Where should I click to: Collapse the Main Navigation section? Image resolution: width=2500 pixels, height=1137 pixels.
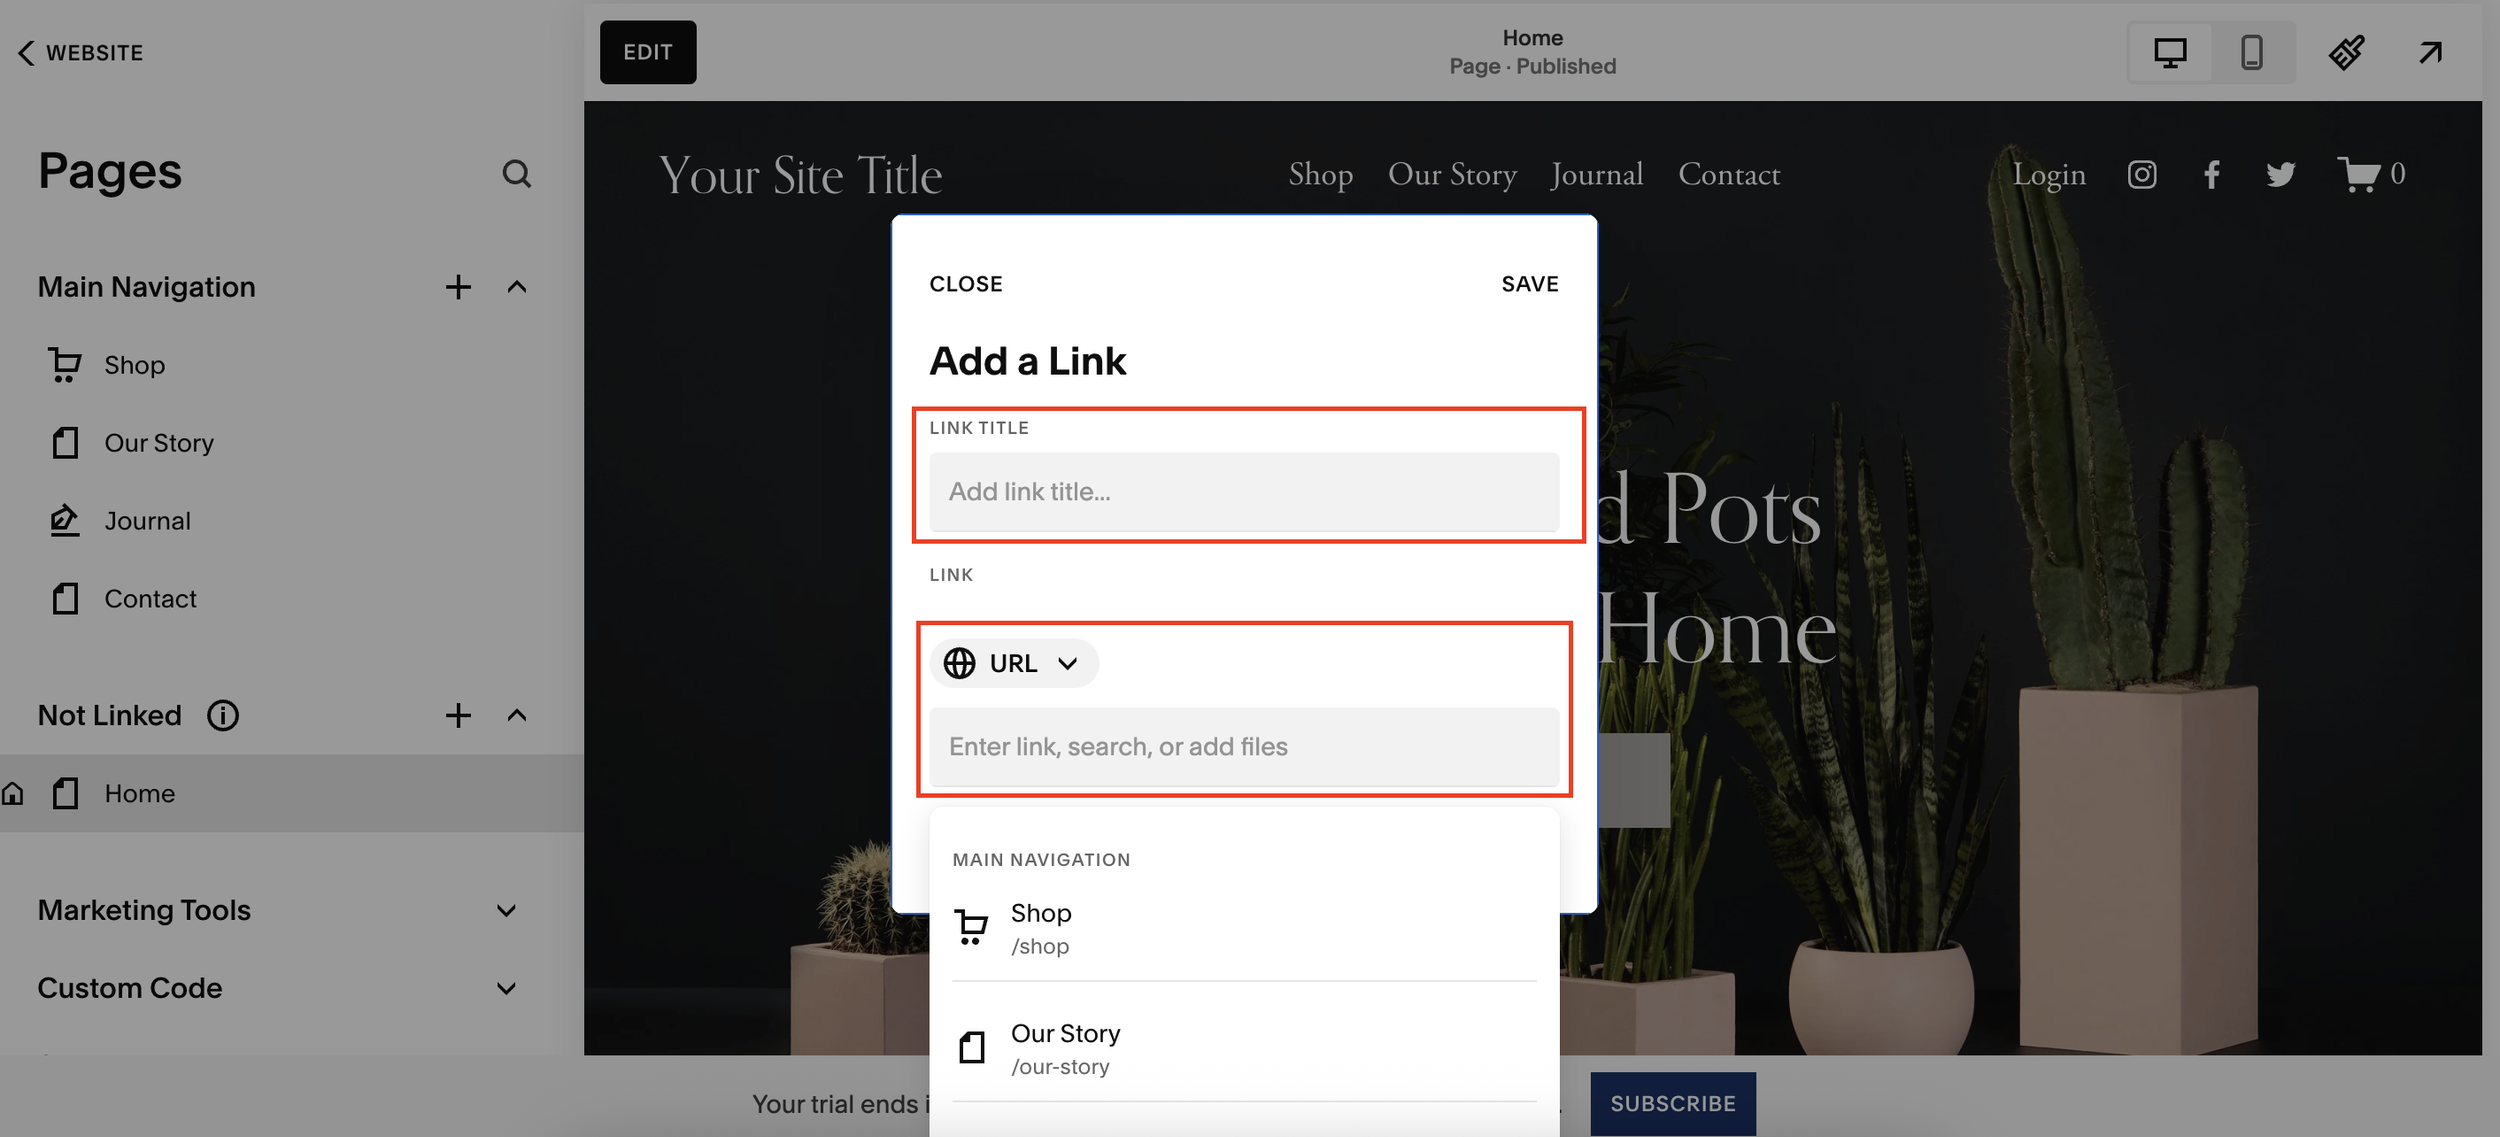coord(516,287)
